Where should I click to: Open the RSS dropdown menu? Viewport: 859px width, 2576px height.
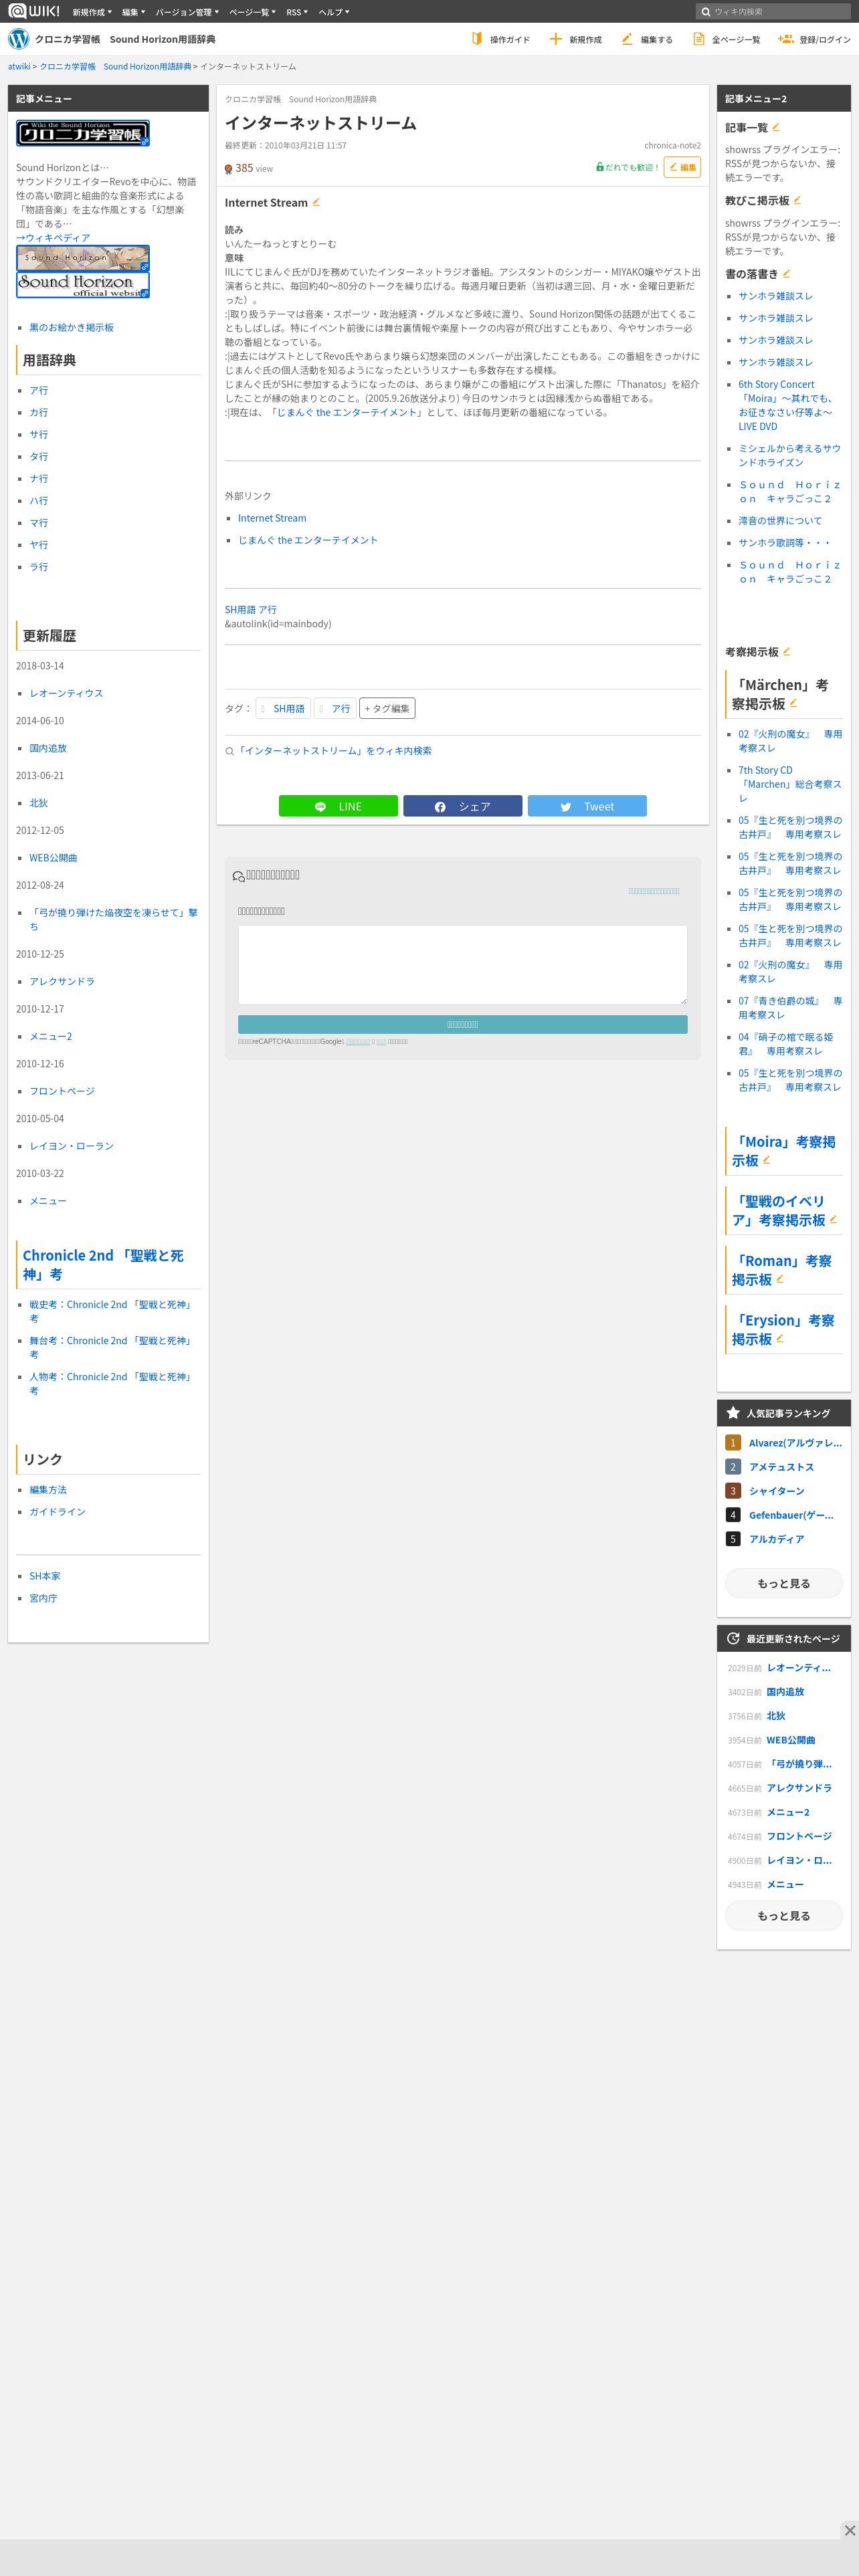click(x=297, y=12)
